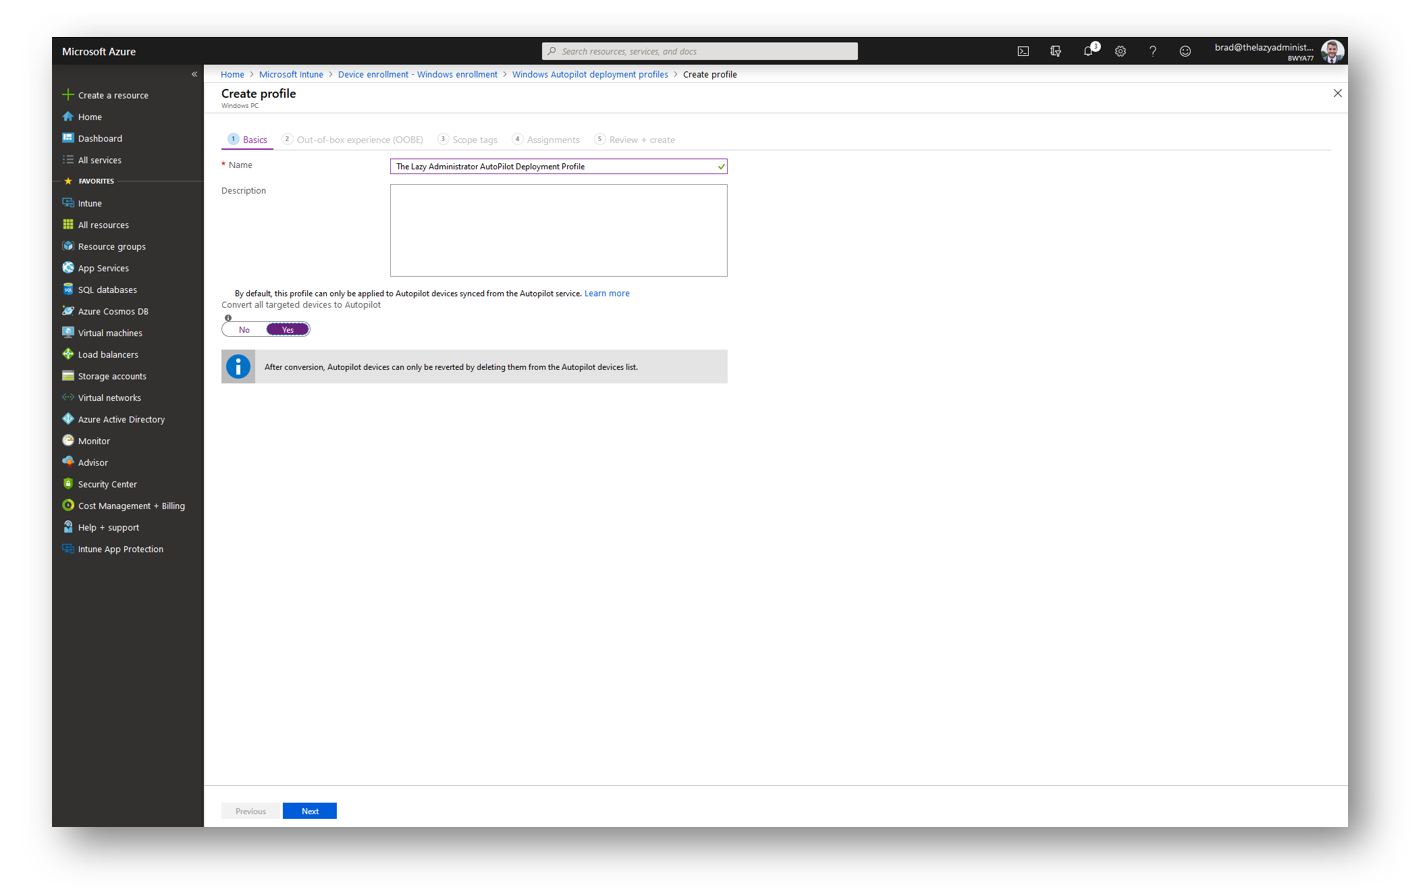Click the Virtual machines icon
Viewport: 1420px width, 892px height.
click(x=68, y=333)
